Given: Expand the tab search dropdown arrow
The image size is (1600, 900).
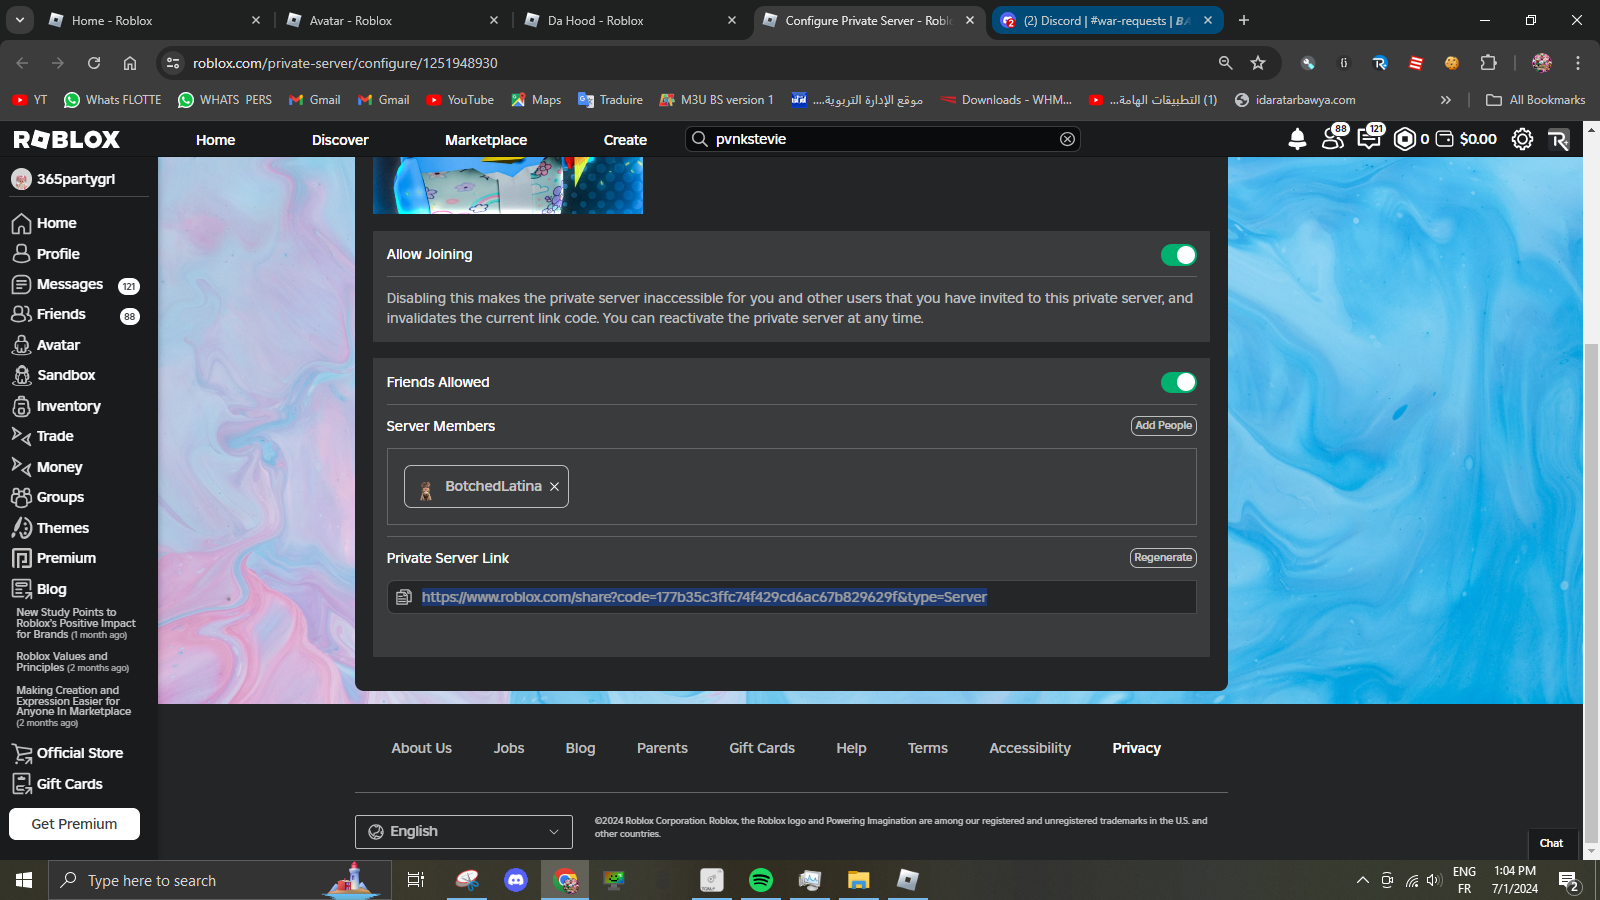Looking at the screenshot, I should [x=20, y=20].
